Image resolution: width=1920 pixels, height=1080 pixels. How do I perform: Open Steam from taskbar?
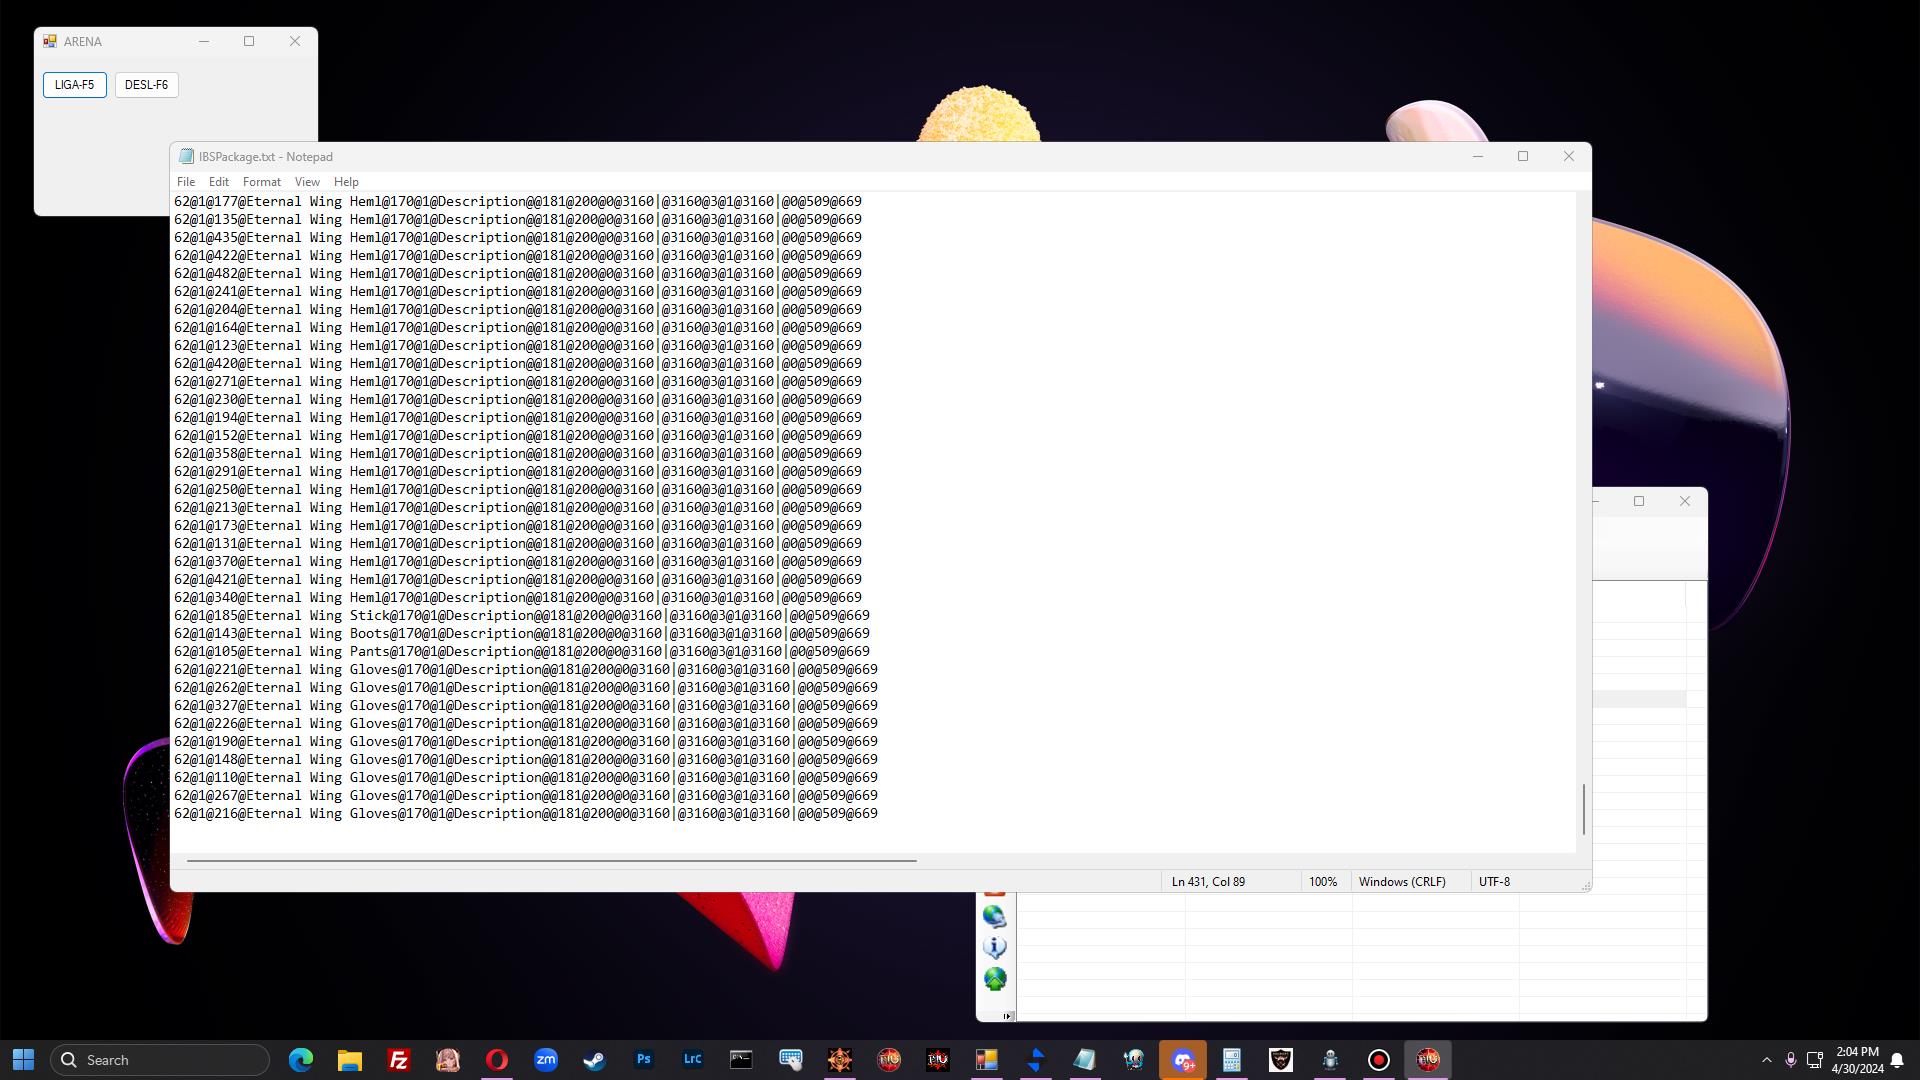(595, 1060)
